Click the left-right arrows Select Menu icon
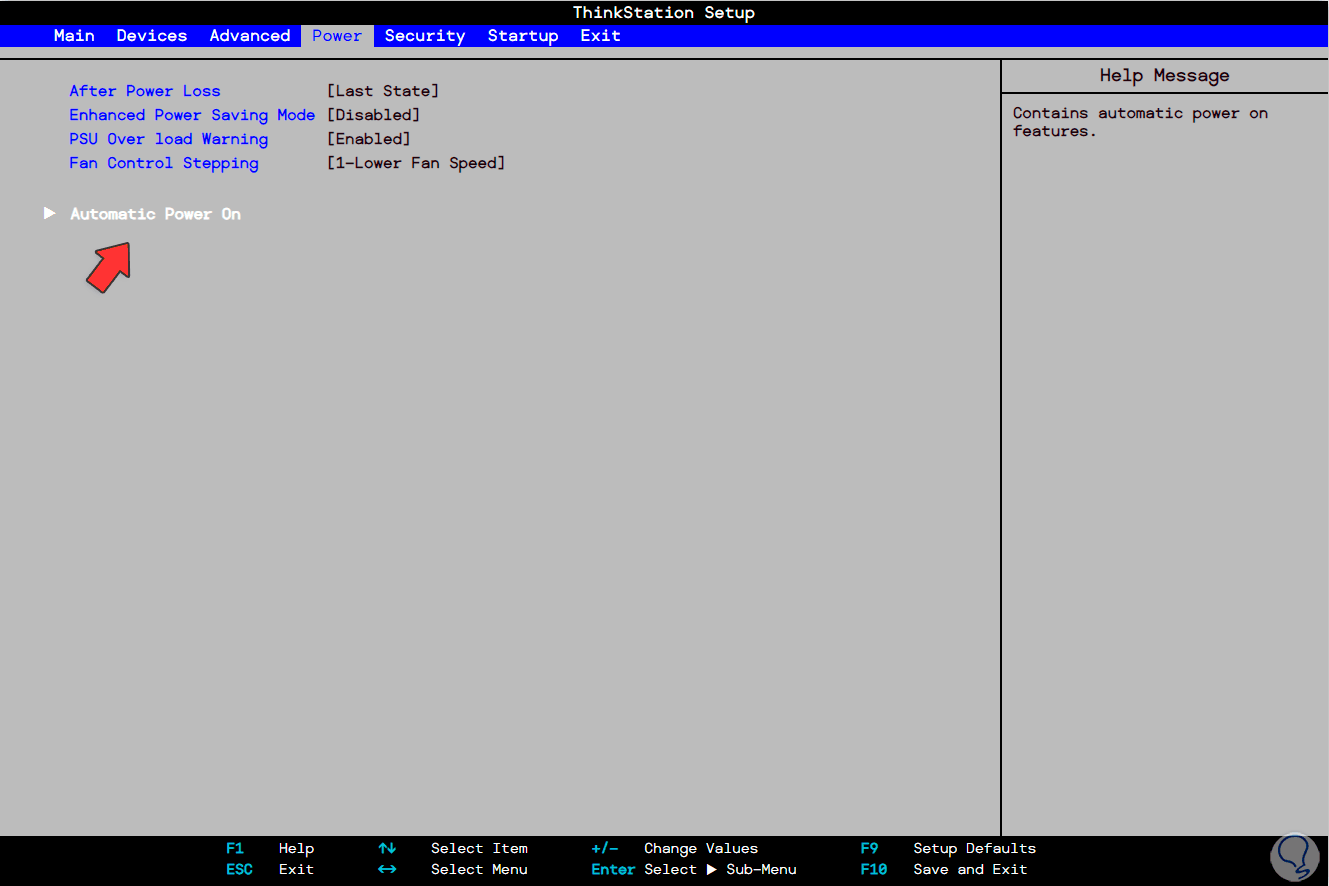 (387, 870)
